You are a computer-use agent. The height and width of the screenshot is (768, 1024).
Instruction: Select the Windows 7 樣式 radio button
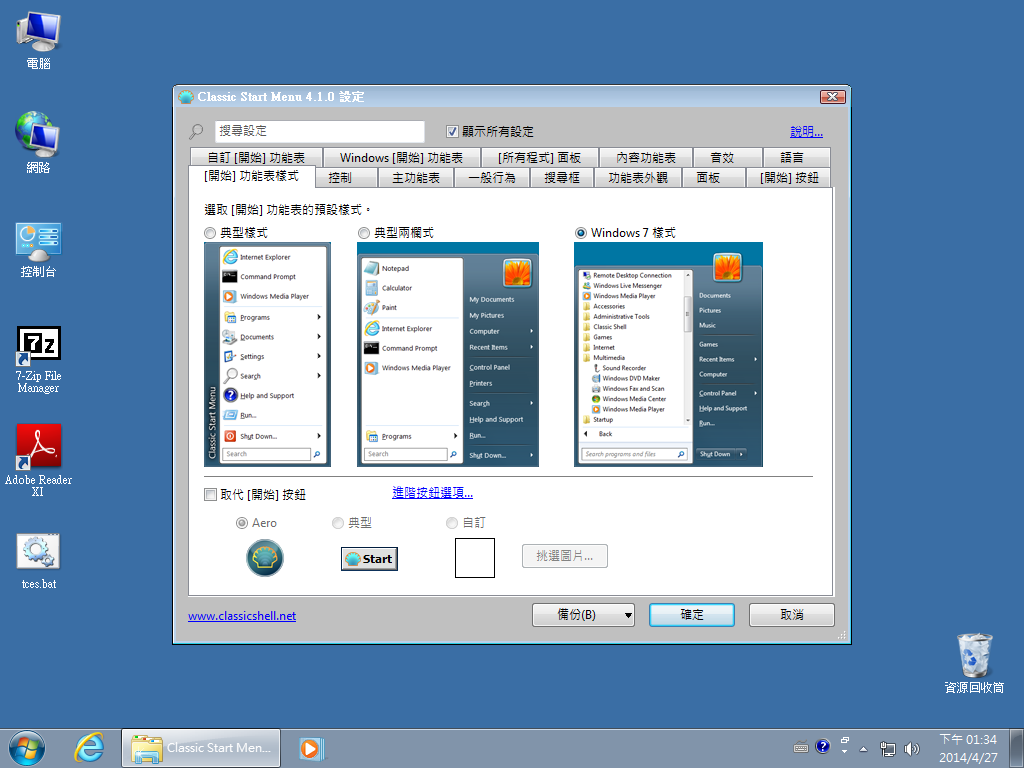[581, 232]
